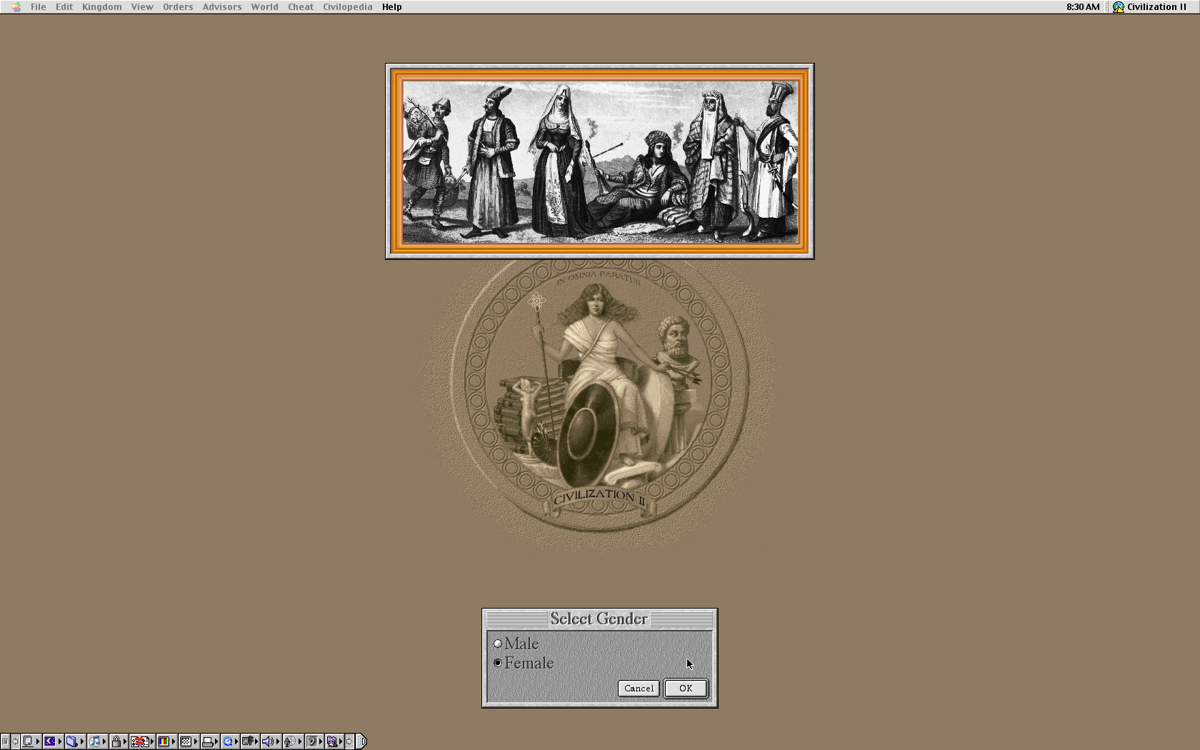Expand the arrow beside the speaker volume icon
This screenshot has height=750, width=1200.
tap(277, 742)
